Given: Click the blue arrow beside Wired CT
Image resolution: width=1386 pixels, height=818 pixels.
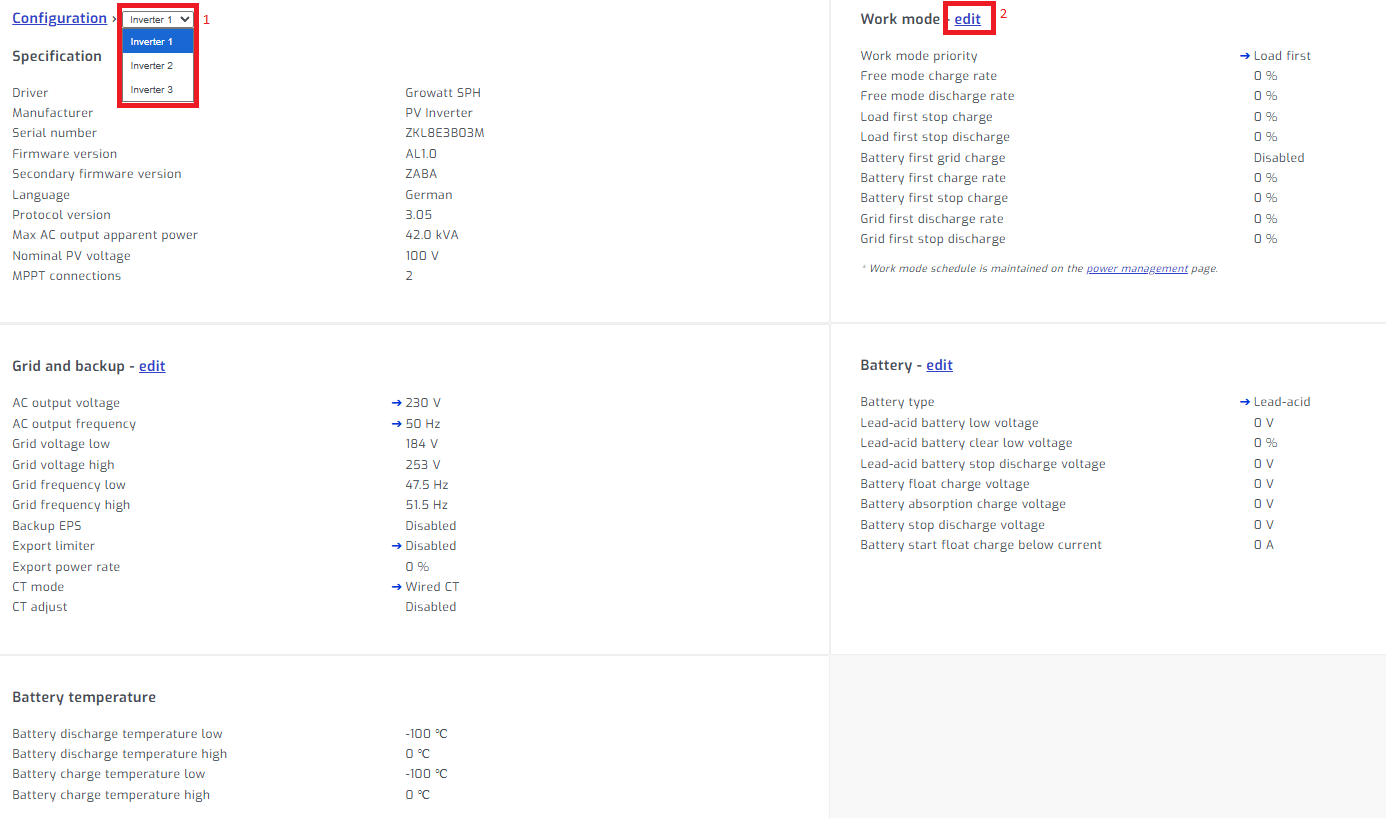Looking at the screenshot, I should point(397,587).
